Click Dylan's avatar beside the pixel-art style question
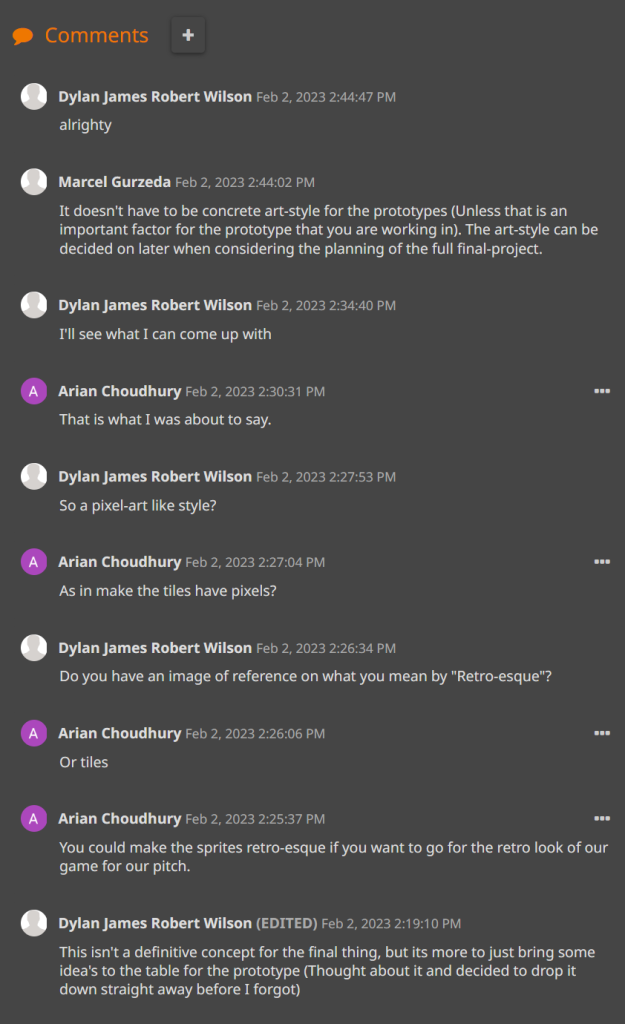The width and height of the screenshot is (625, 1024). [34, 476]
